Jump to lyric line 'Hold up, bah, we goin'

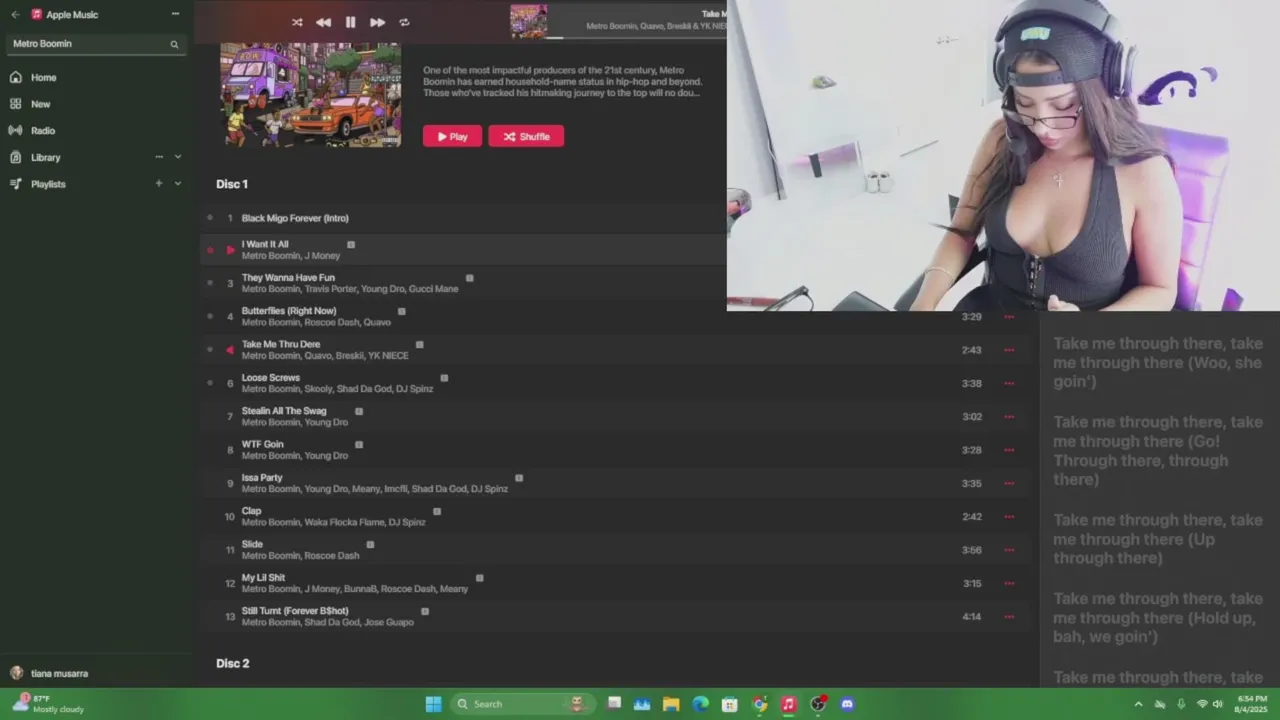[x=1157, y=617]
